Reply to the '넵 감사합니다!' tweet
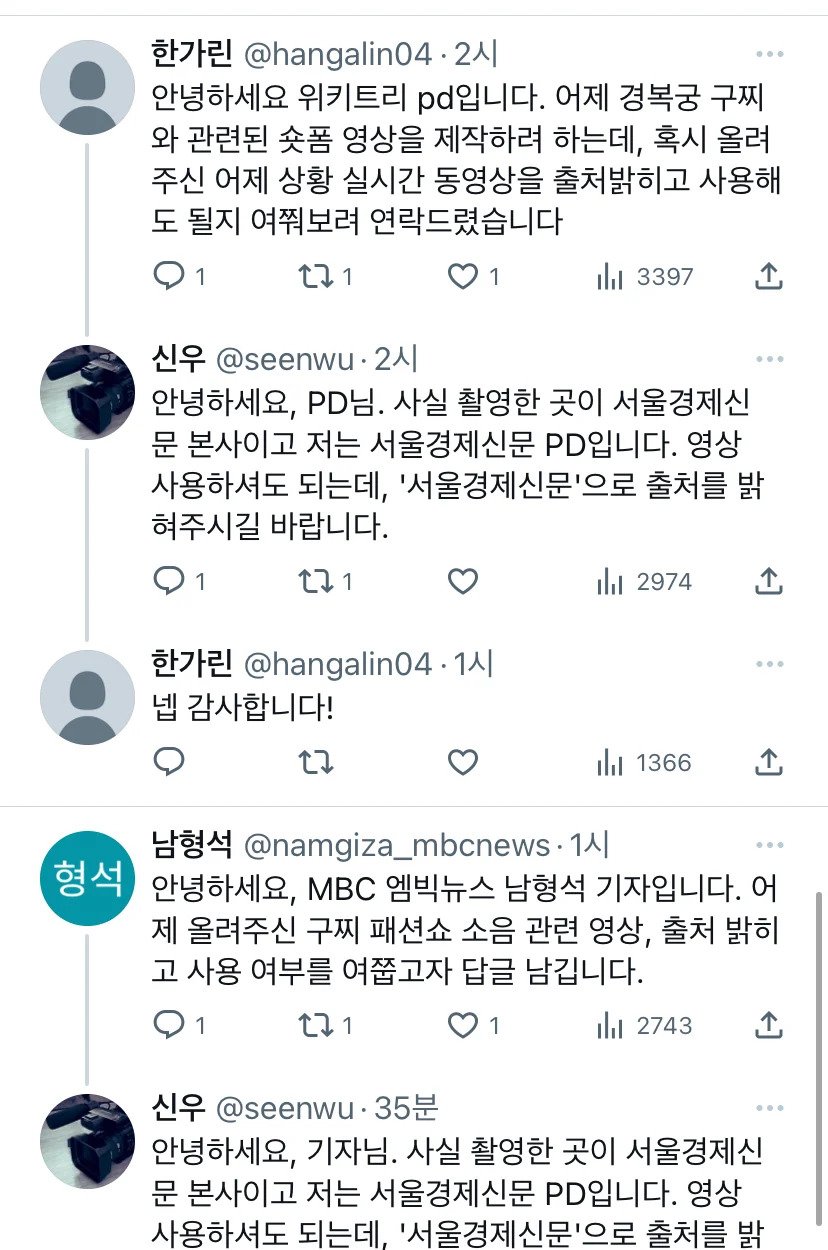828x1250 pixels. (x=168, y=763)
